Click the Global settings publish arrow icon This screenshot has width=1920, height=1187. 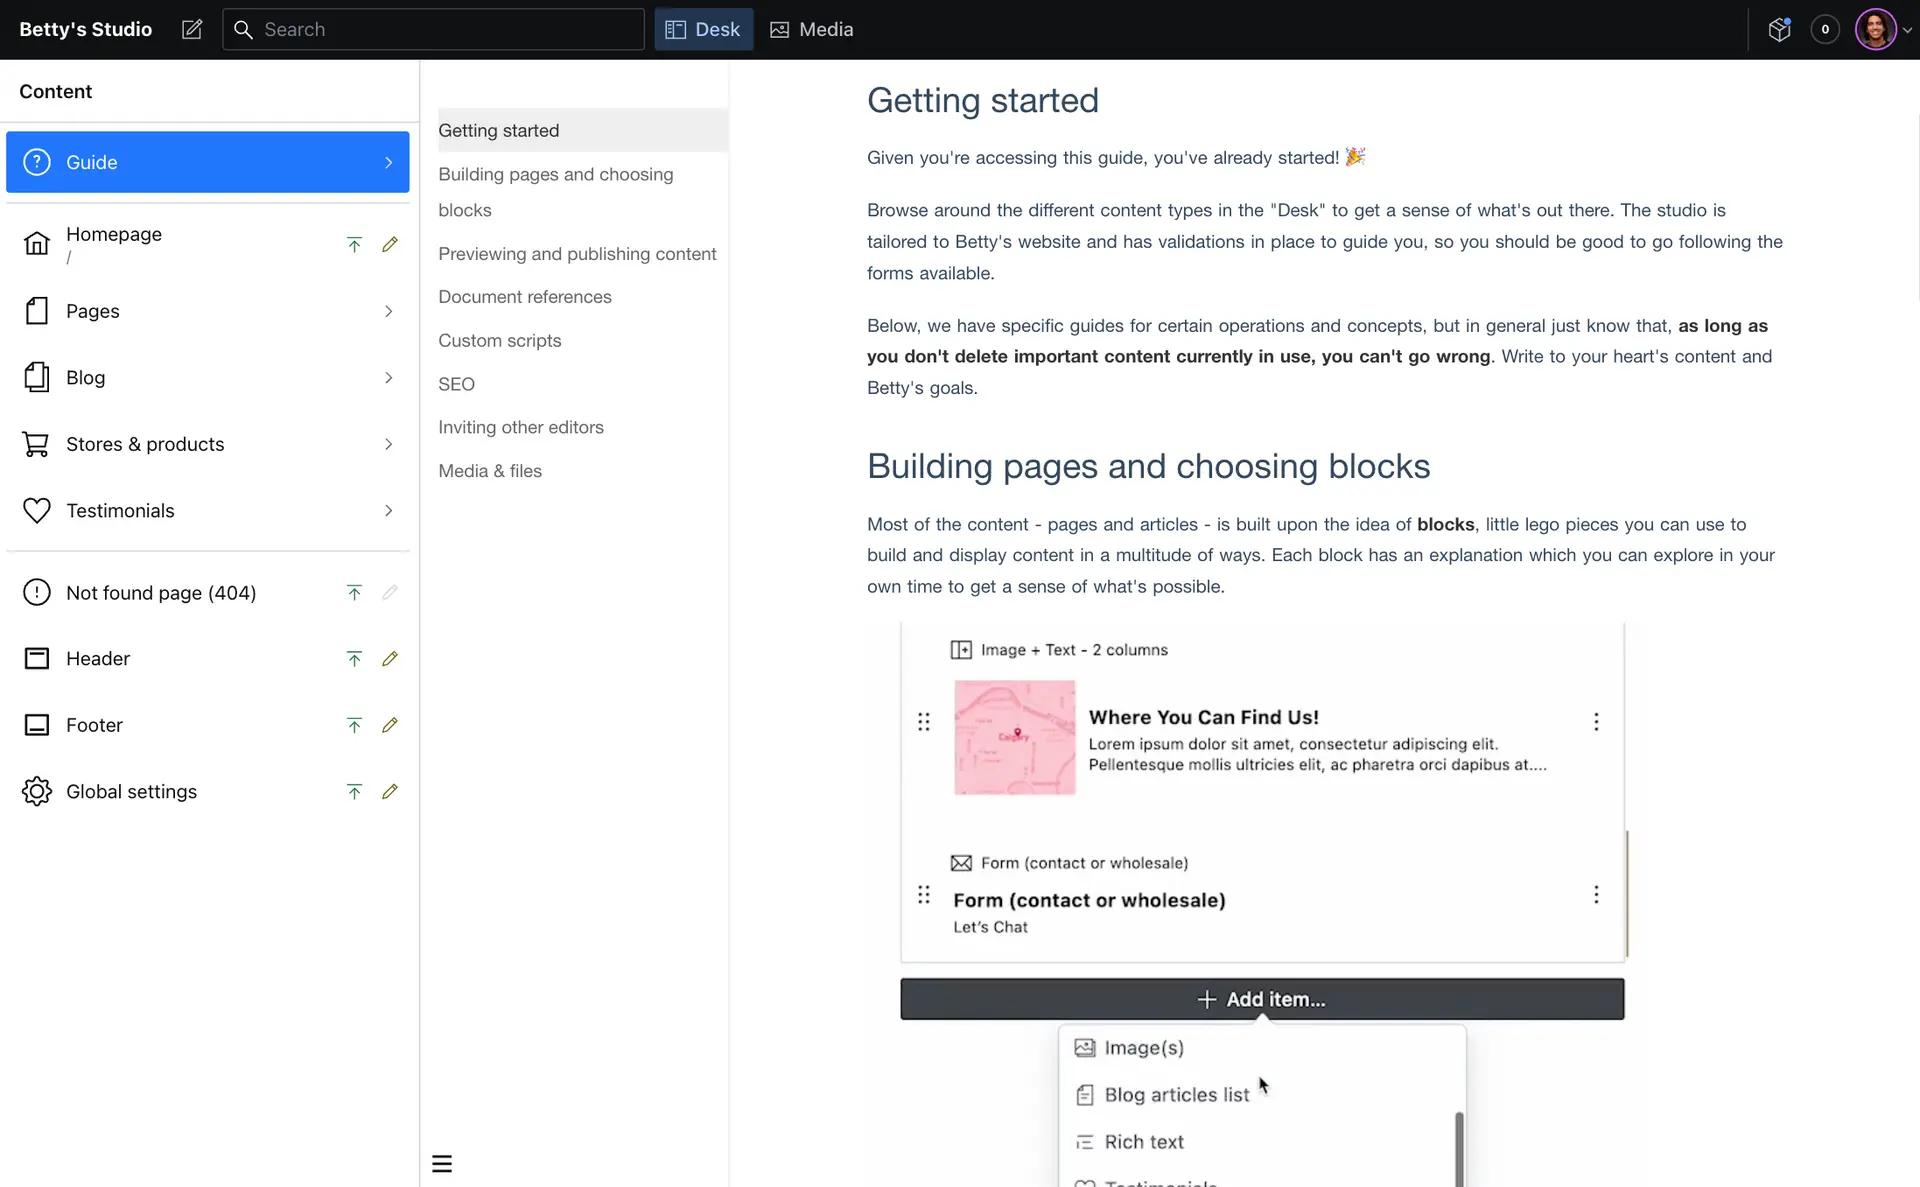[x=354, y=792]
